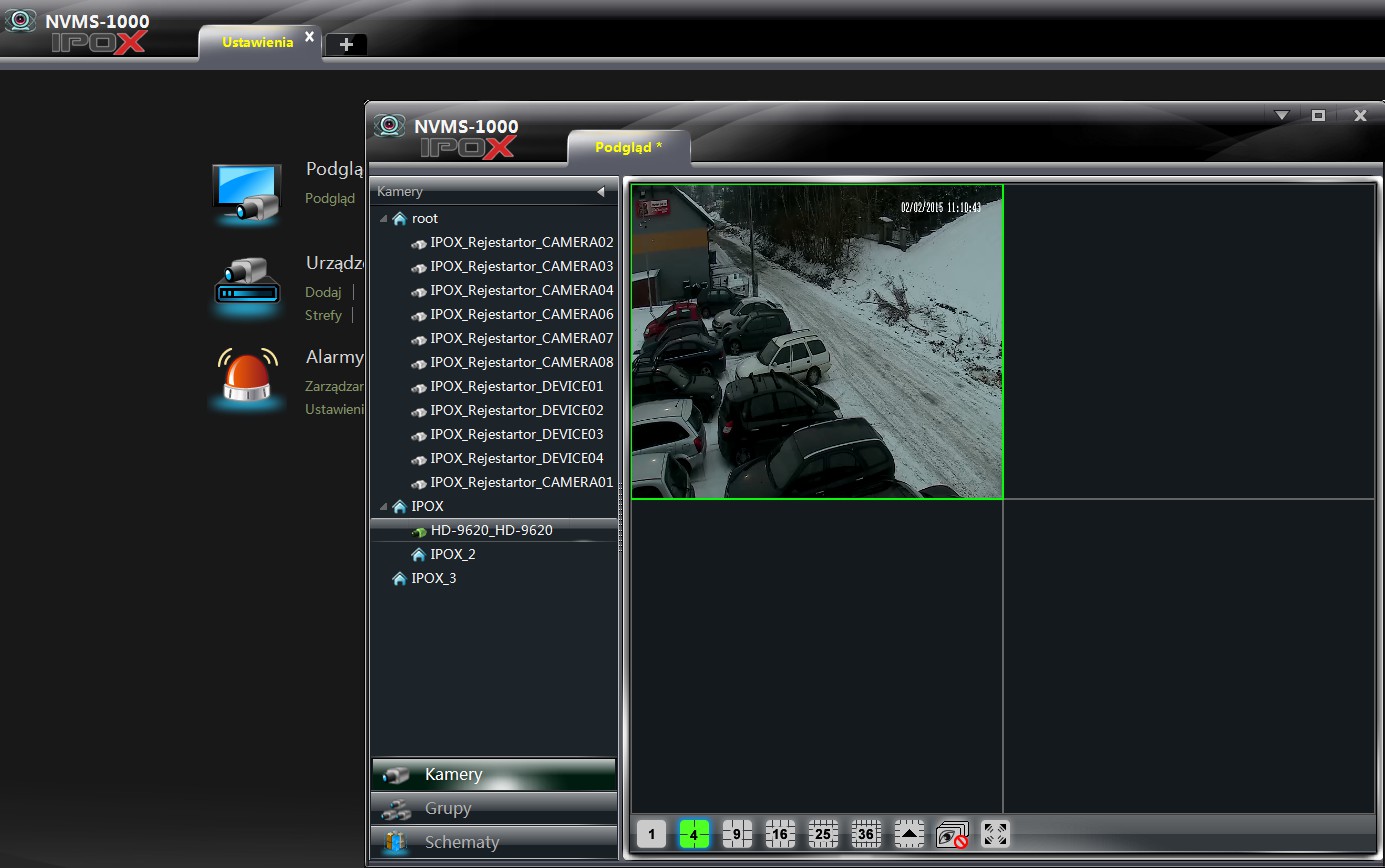1385x868 pixels.
Task: Click the house icon beside root
Action: tap(400, 218)
